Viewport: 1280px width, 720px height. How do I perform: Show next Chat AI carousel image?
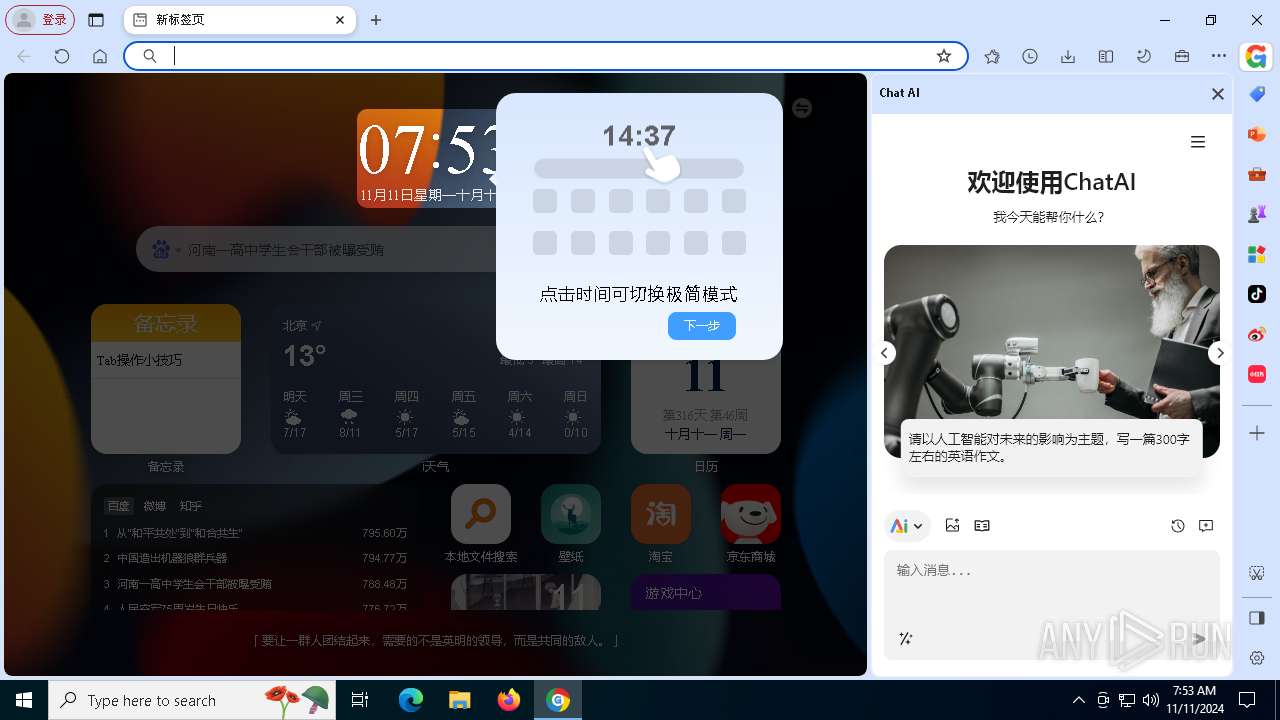1219,353
